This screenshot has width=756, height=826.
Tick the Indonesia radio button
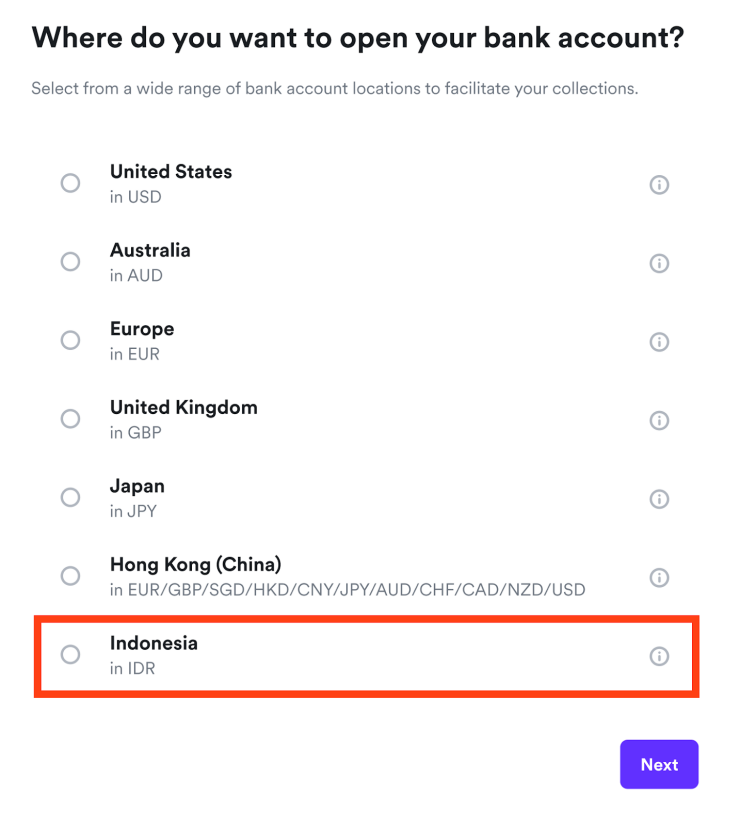tap(70, 654)
